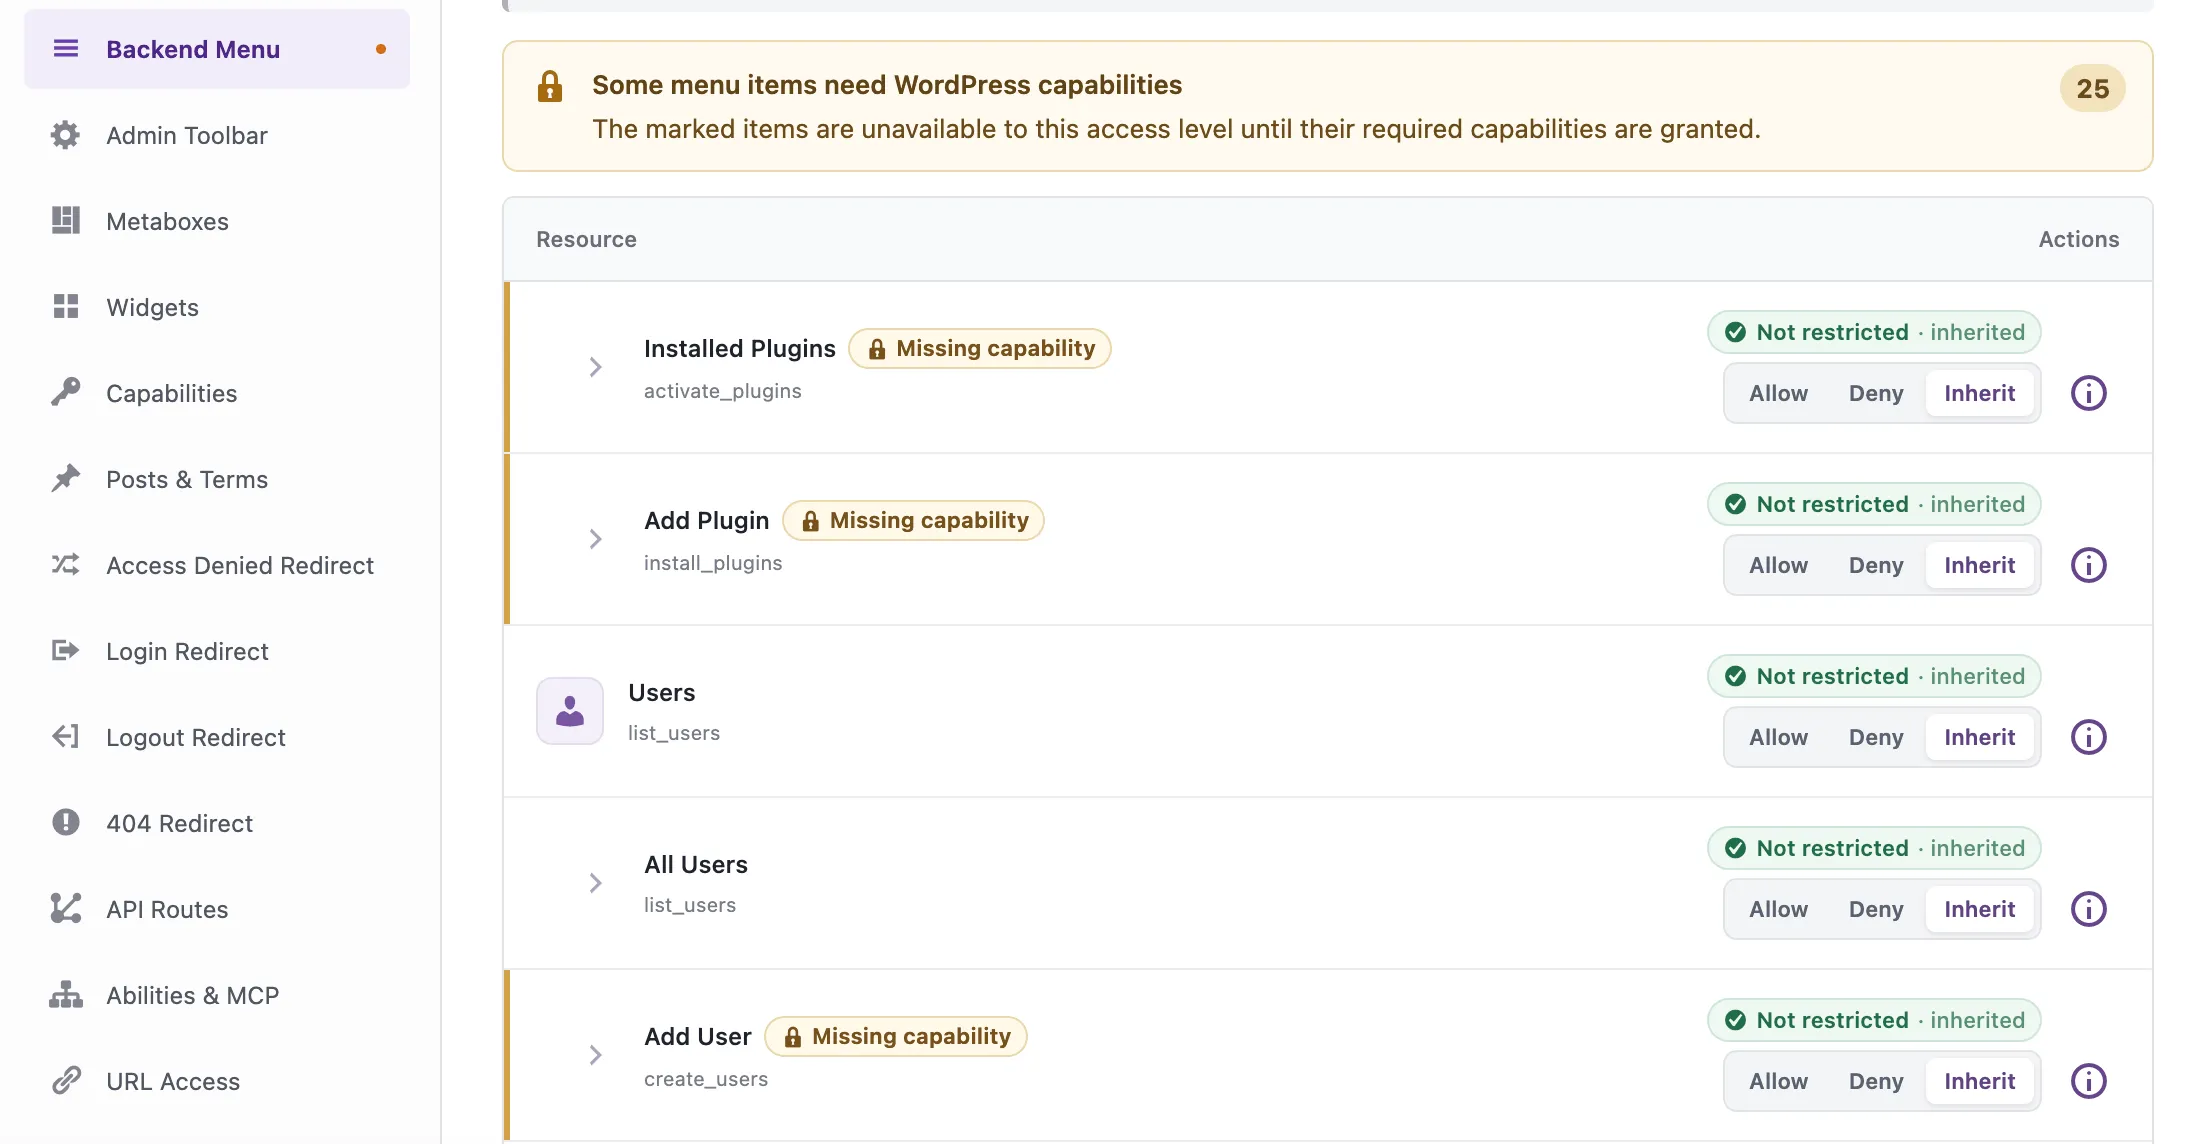Open info for Add Plugin row
Screen dimensions: 2208x1144
[x=2088, y=565]
